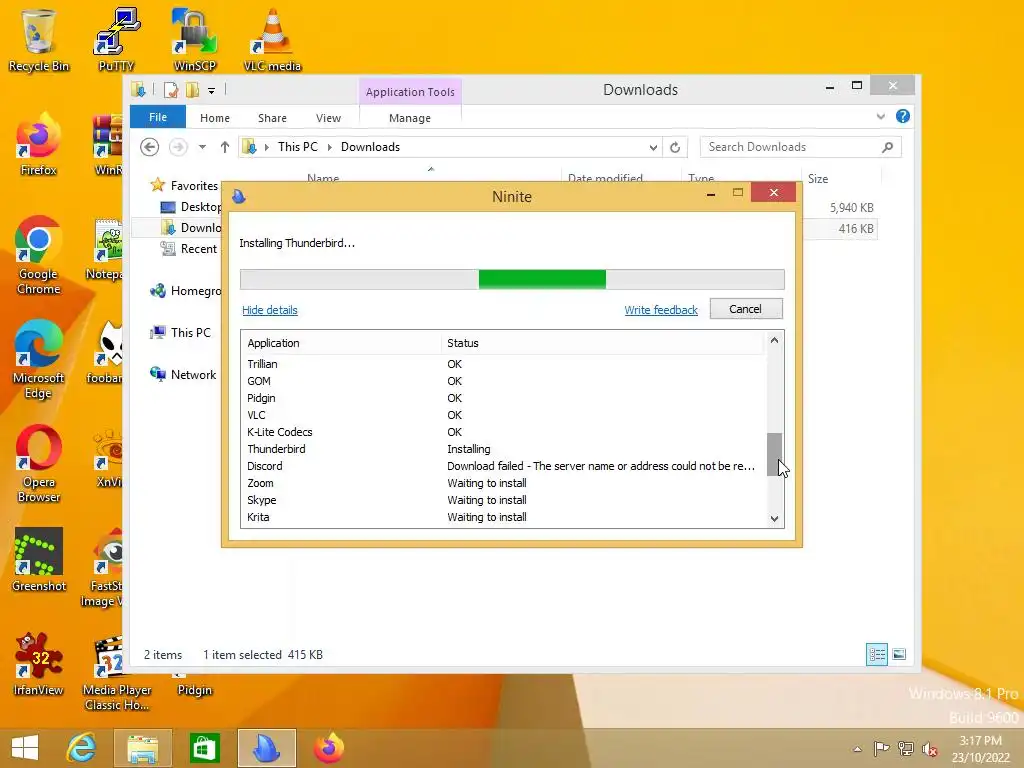Open Media Player Classic desktop icon

(117, 673)
